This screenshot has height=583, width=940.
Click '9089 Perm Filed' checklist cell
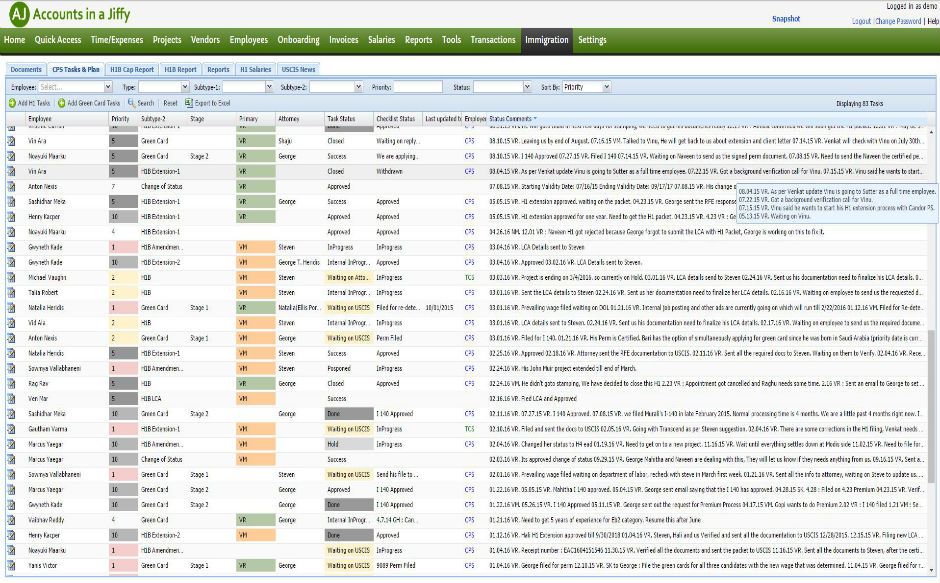(x=398, y=566)
